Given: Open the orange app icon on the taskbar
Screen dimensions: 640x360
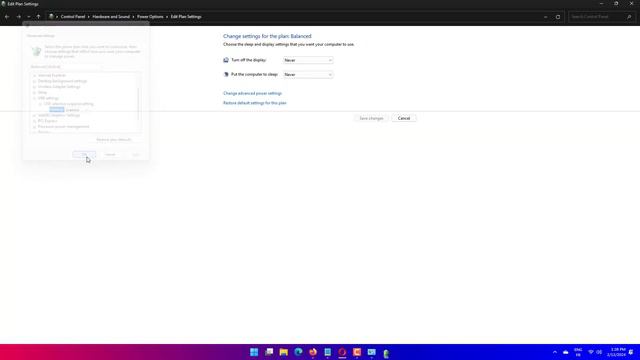Looking at the screenshot, I should (357, 352).
